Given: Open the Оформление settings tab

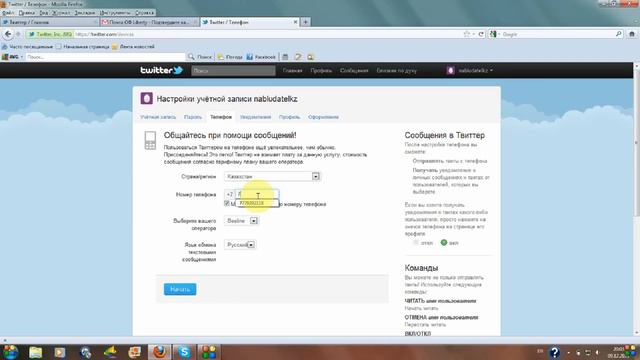Looking at the screenshot, I should 323,117.
